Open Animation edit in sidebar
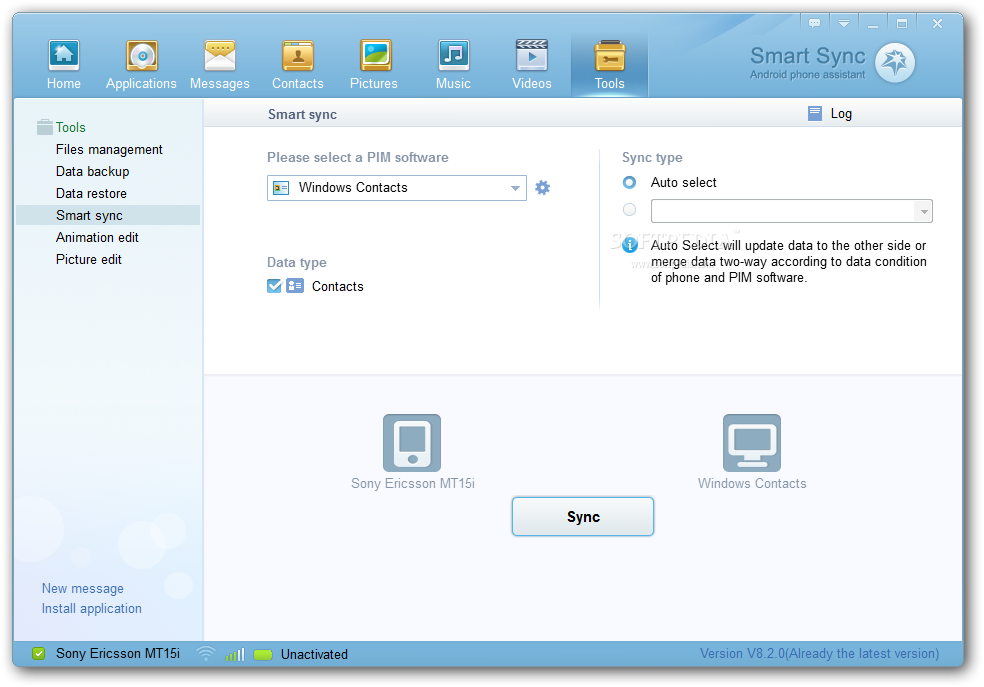This screenshot has width=984, height=687. (x=97, y=237)
